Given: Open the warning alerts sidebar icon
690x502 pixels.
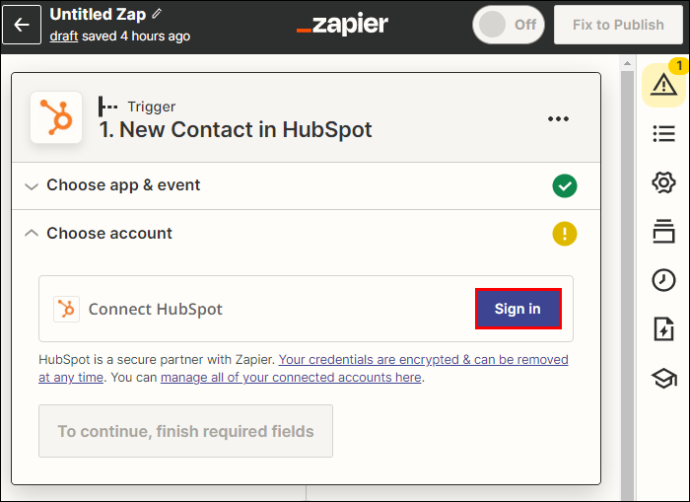Looking at the screenshot, I should [664, 84].
